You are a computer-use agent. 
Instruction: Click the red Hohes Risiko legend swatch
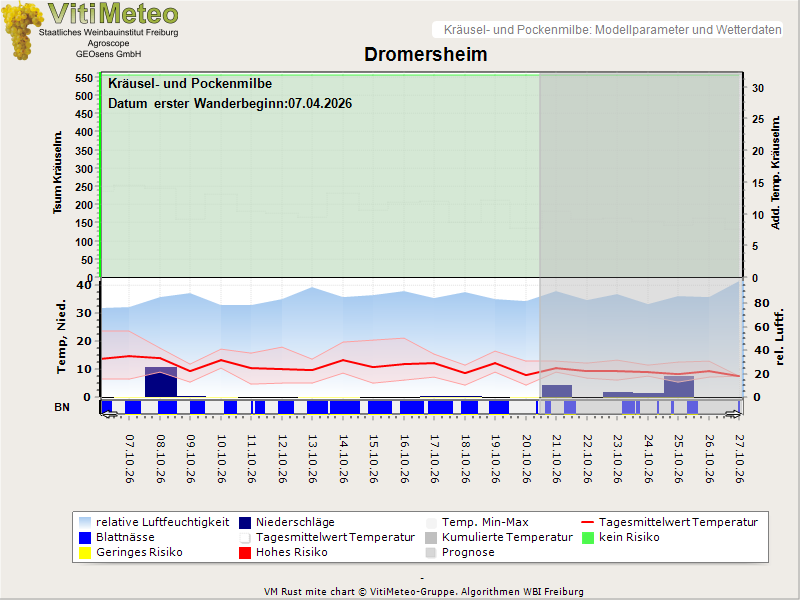coord(245,553)
